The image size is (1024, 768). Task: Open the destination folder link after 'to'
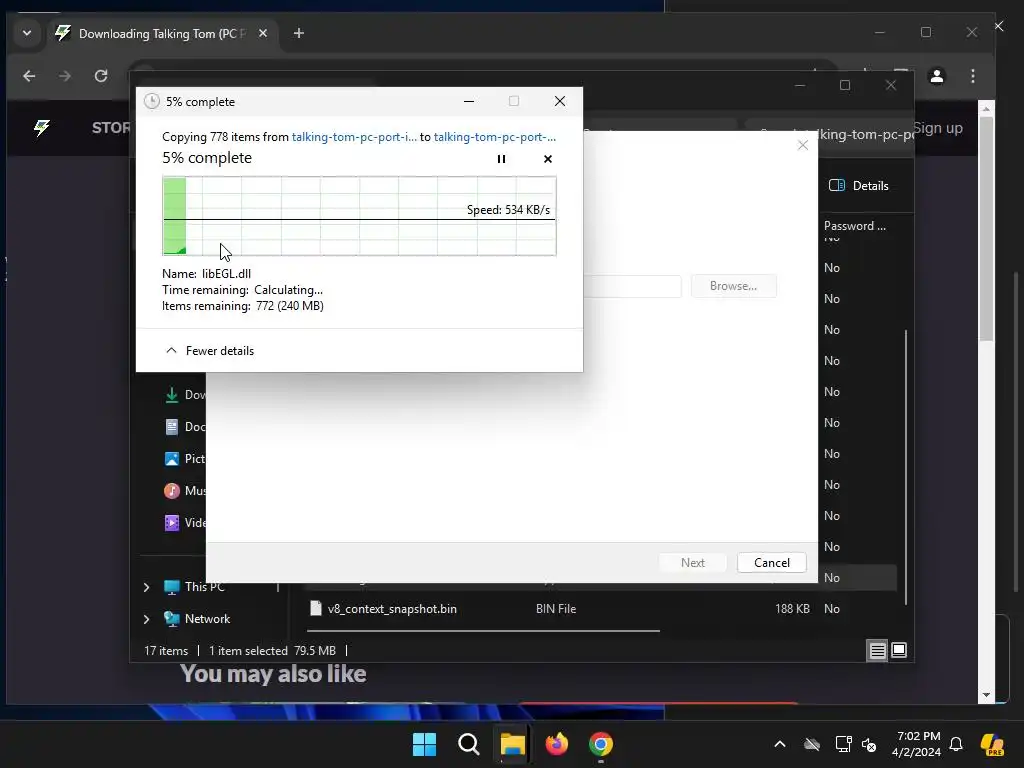point(494,137)
